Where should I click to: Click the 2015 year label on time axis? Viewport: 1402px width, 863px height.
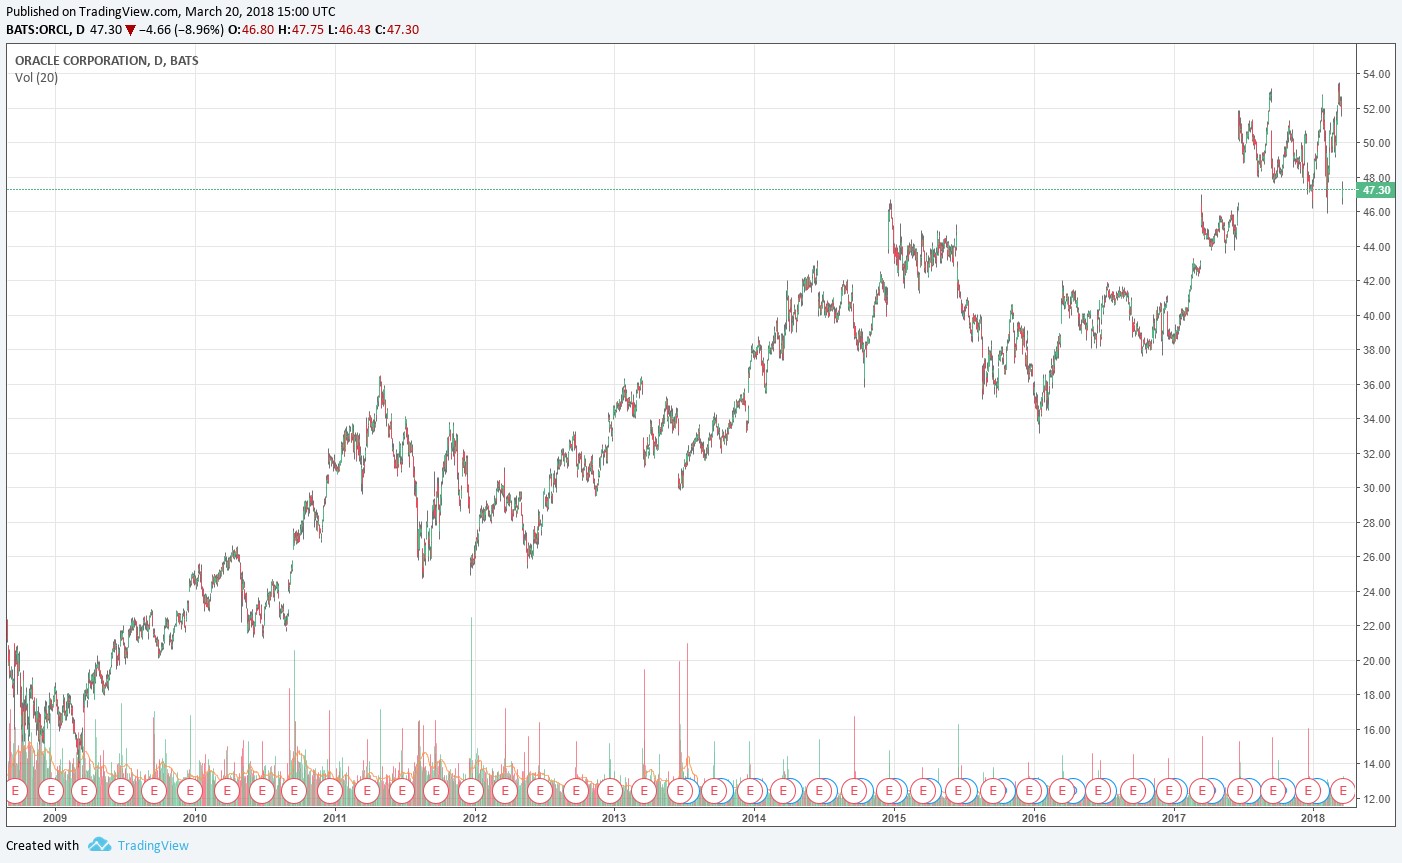(x=893, y=818)
